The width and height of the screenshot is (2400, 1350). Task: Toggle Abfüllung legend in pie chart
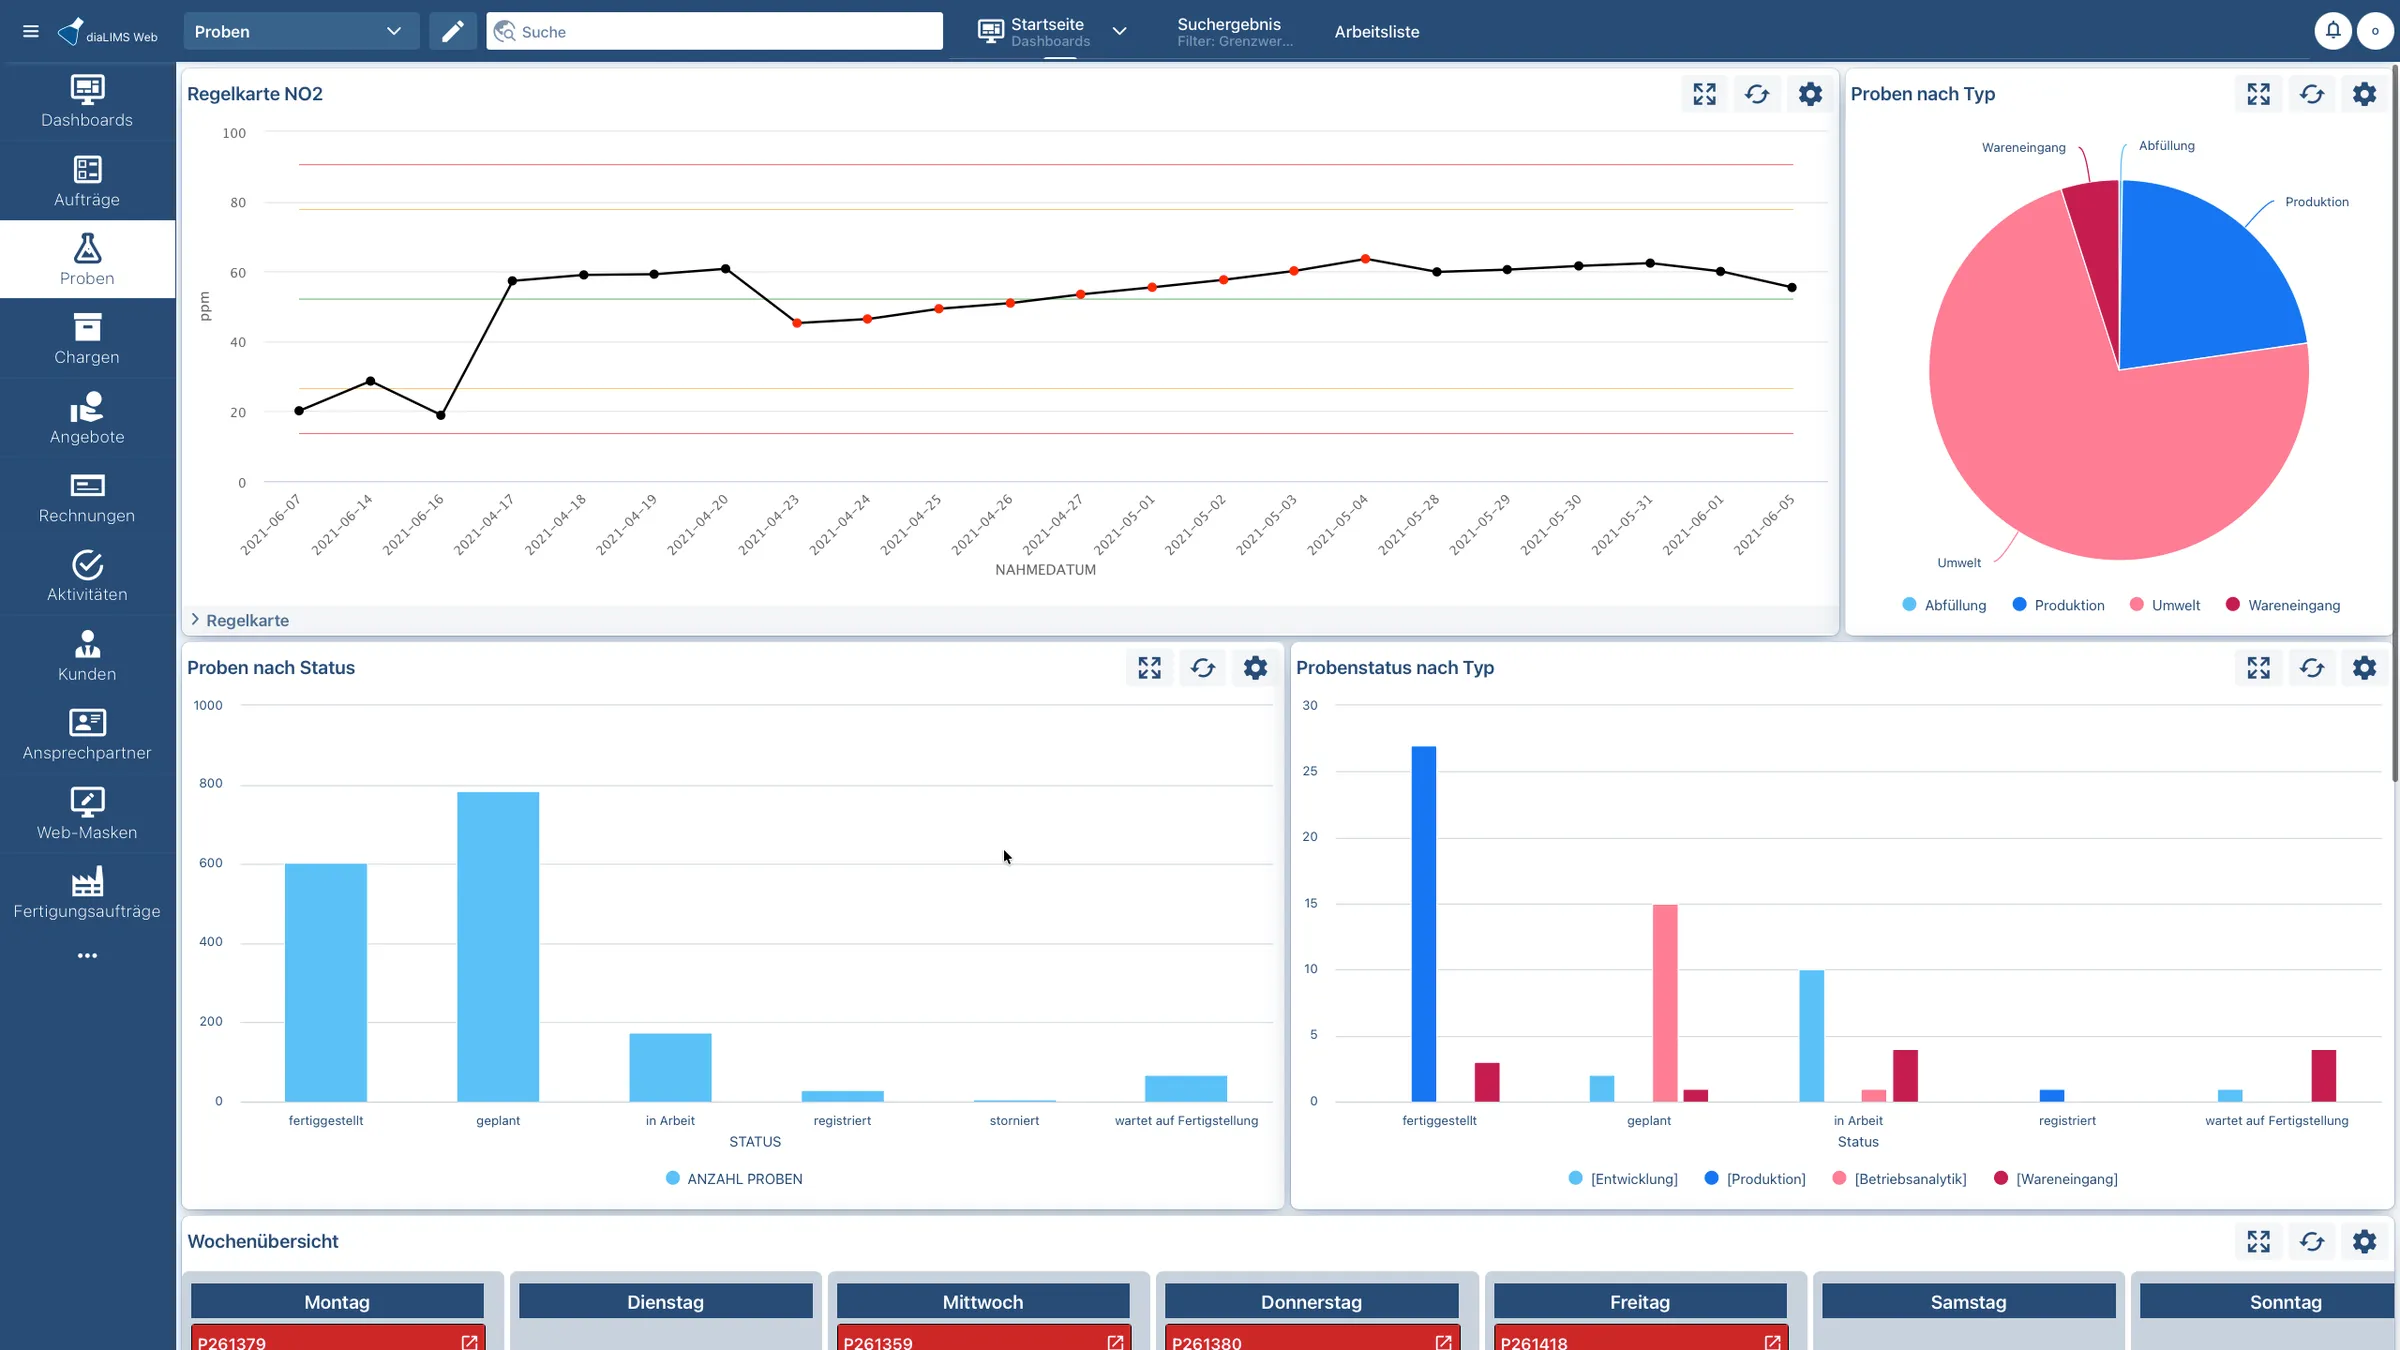[x=1944, y=605]
